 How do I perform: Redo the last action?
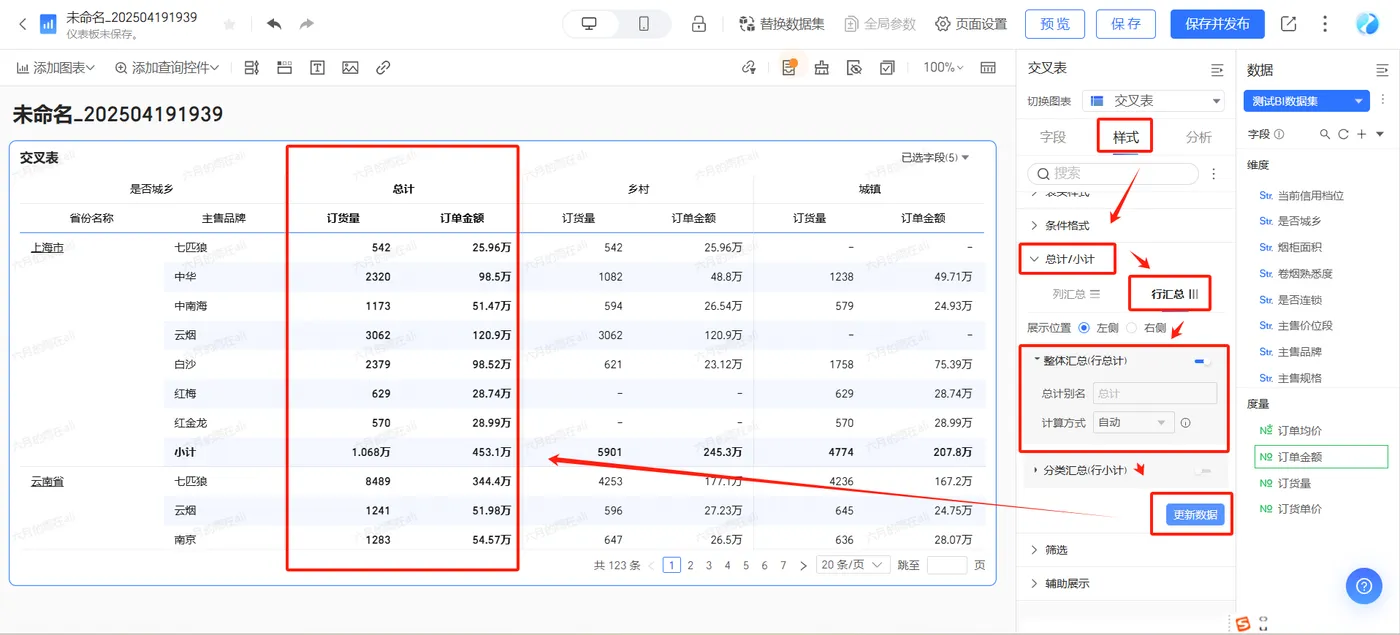coord(306,24)
